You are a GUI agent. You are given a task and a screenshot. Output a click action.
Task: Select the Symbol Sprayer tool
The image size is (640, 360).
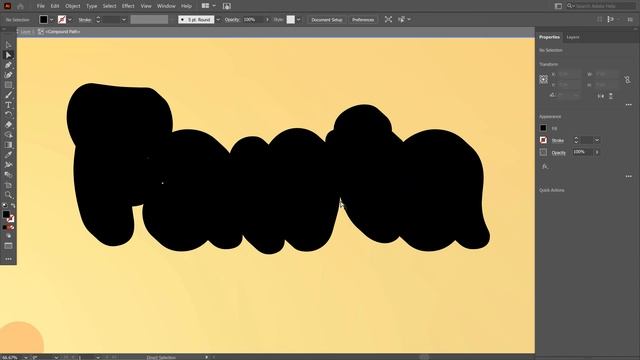[x=8, y=175]
